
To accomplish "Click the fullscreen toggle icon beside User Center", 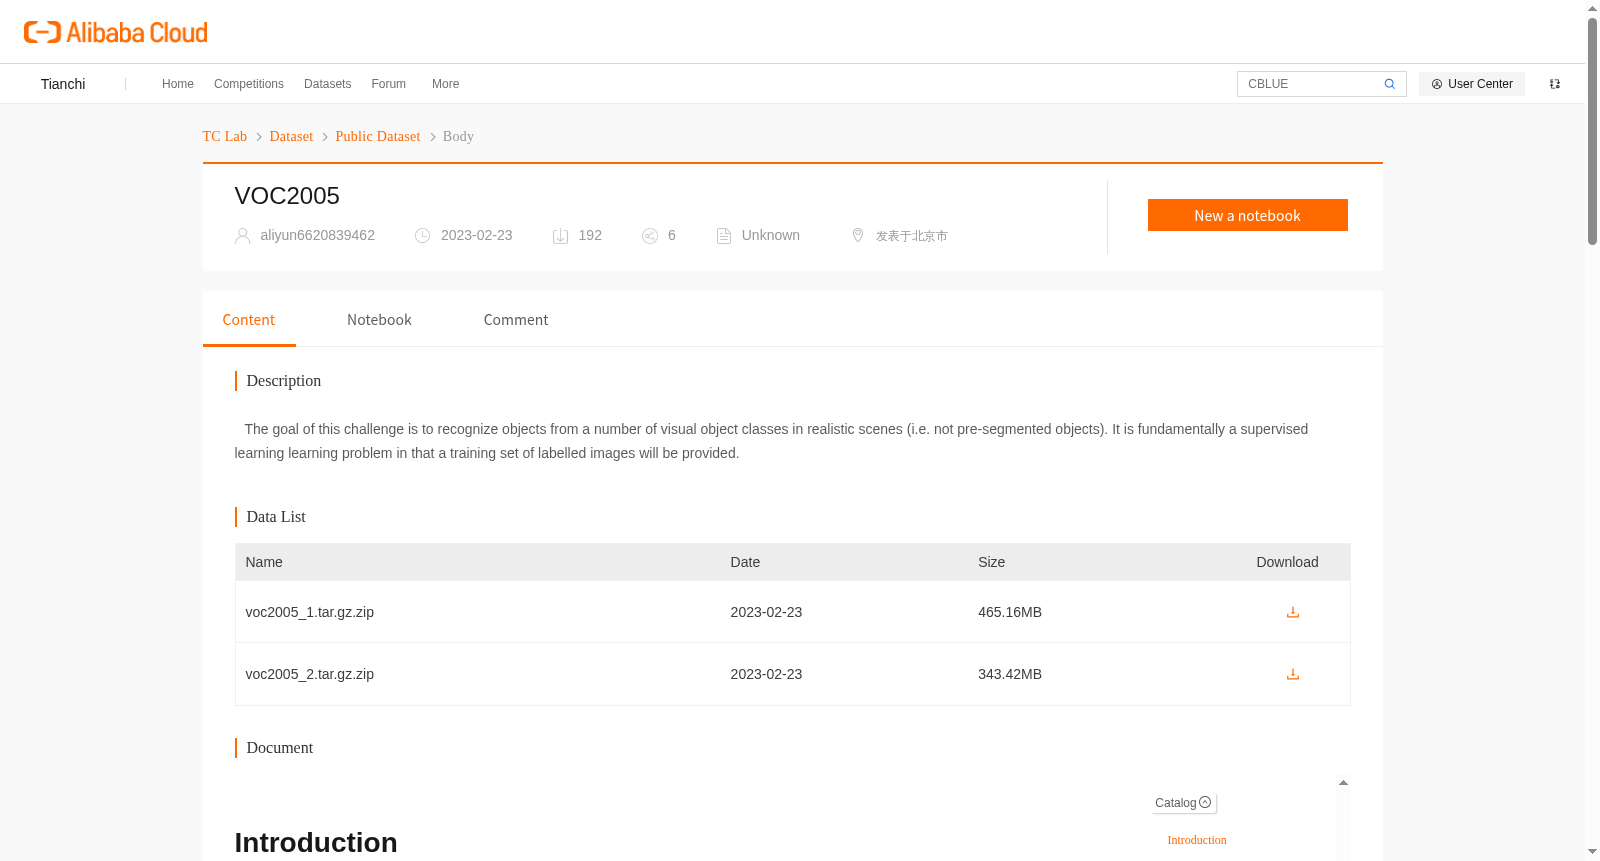I will (x=1555, y=84).
